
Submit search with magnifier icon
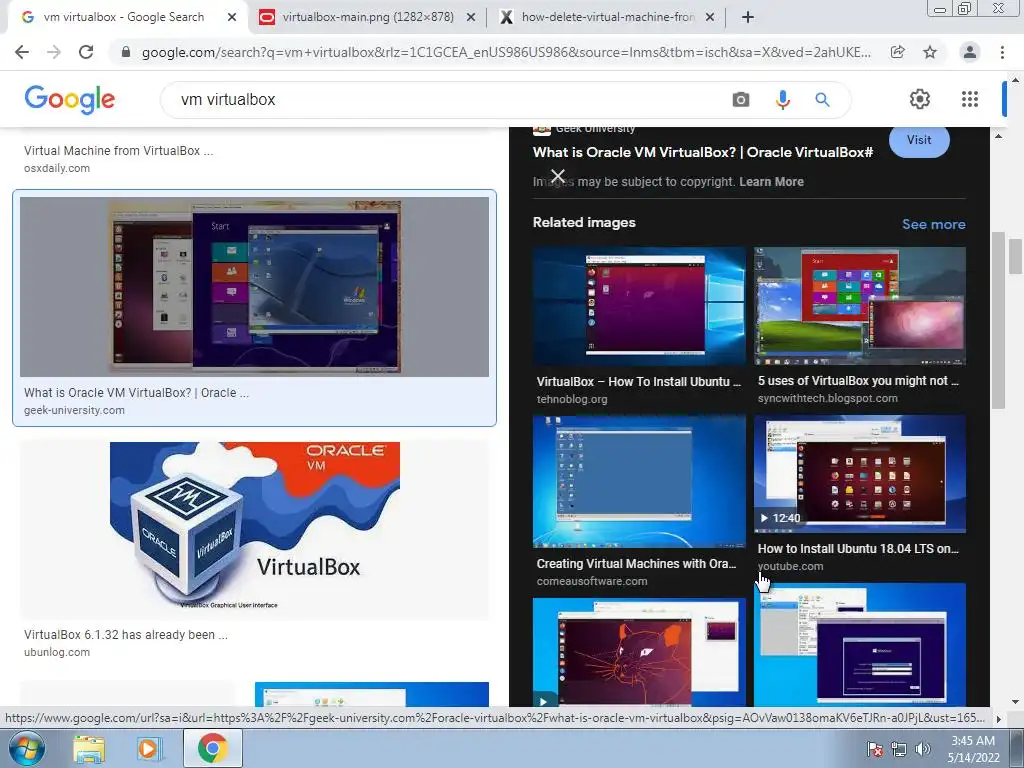[822, 99]
